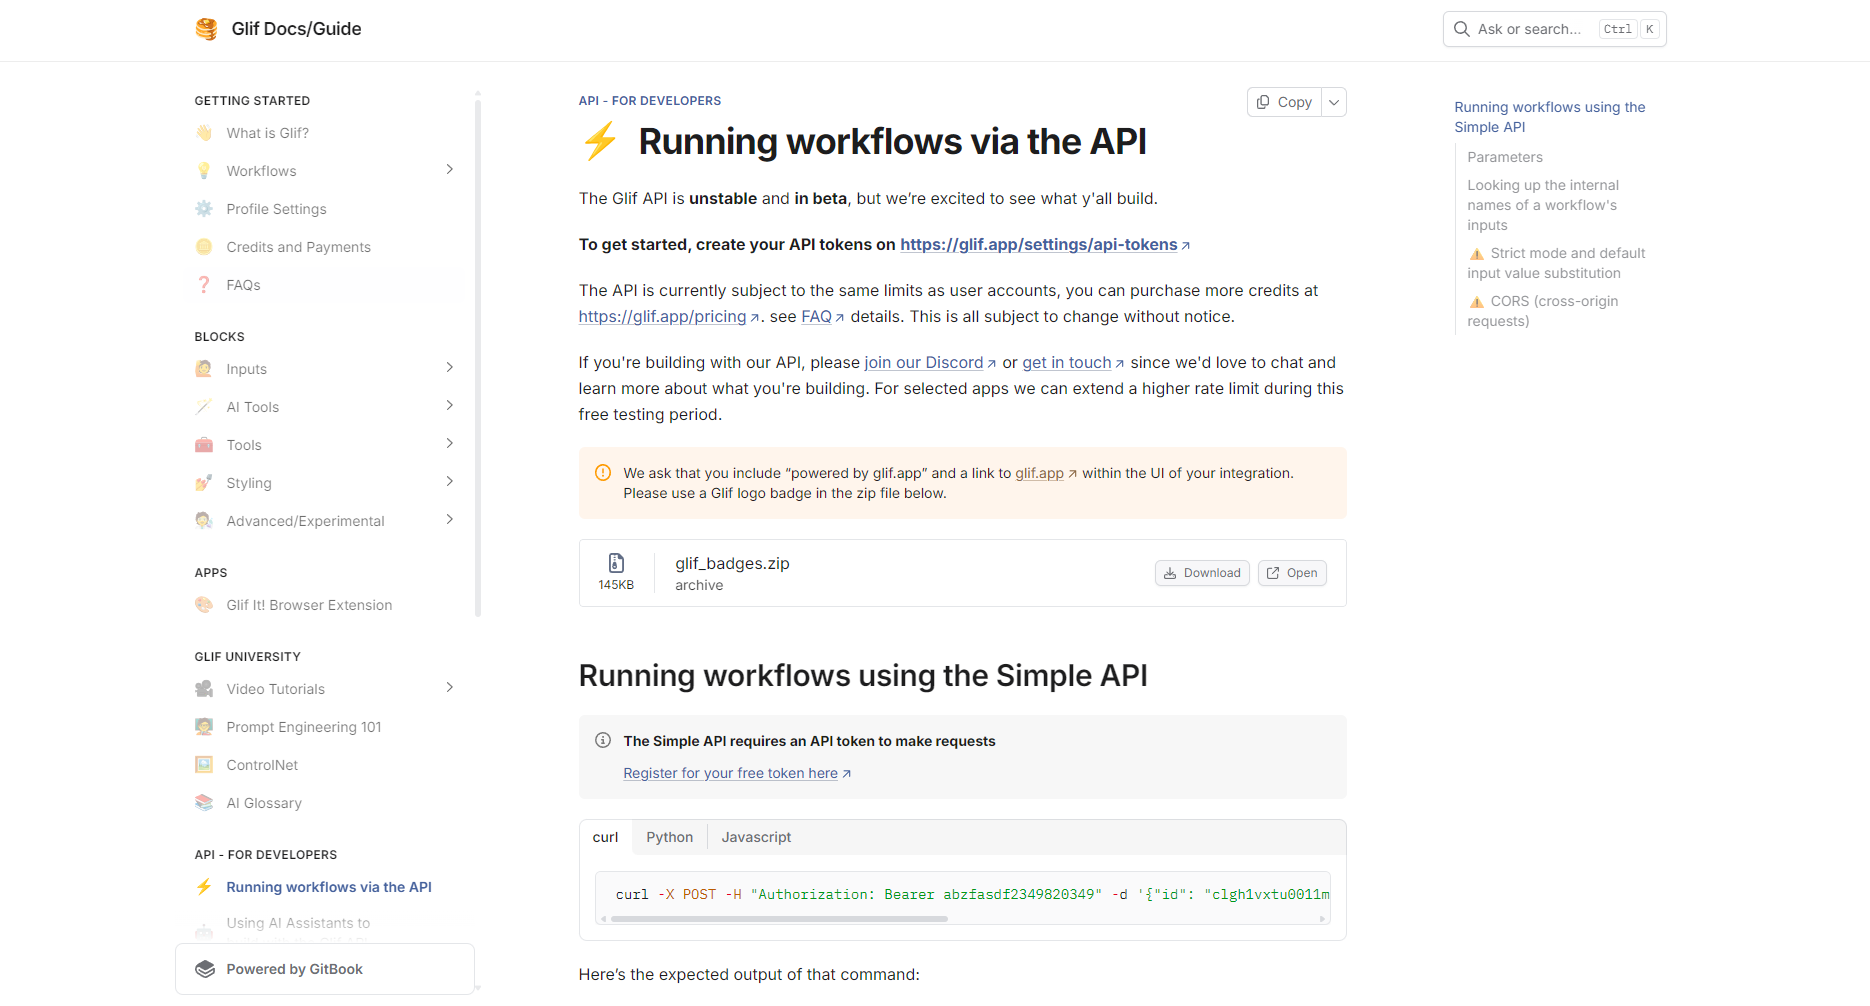
Task: Switch to the Python code tab
Action: coord(669,837)
